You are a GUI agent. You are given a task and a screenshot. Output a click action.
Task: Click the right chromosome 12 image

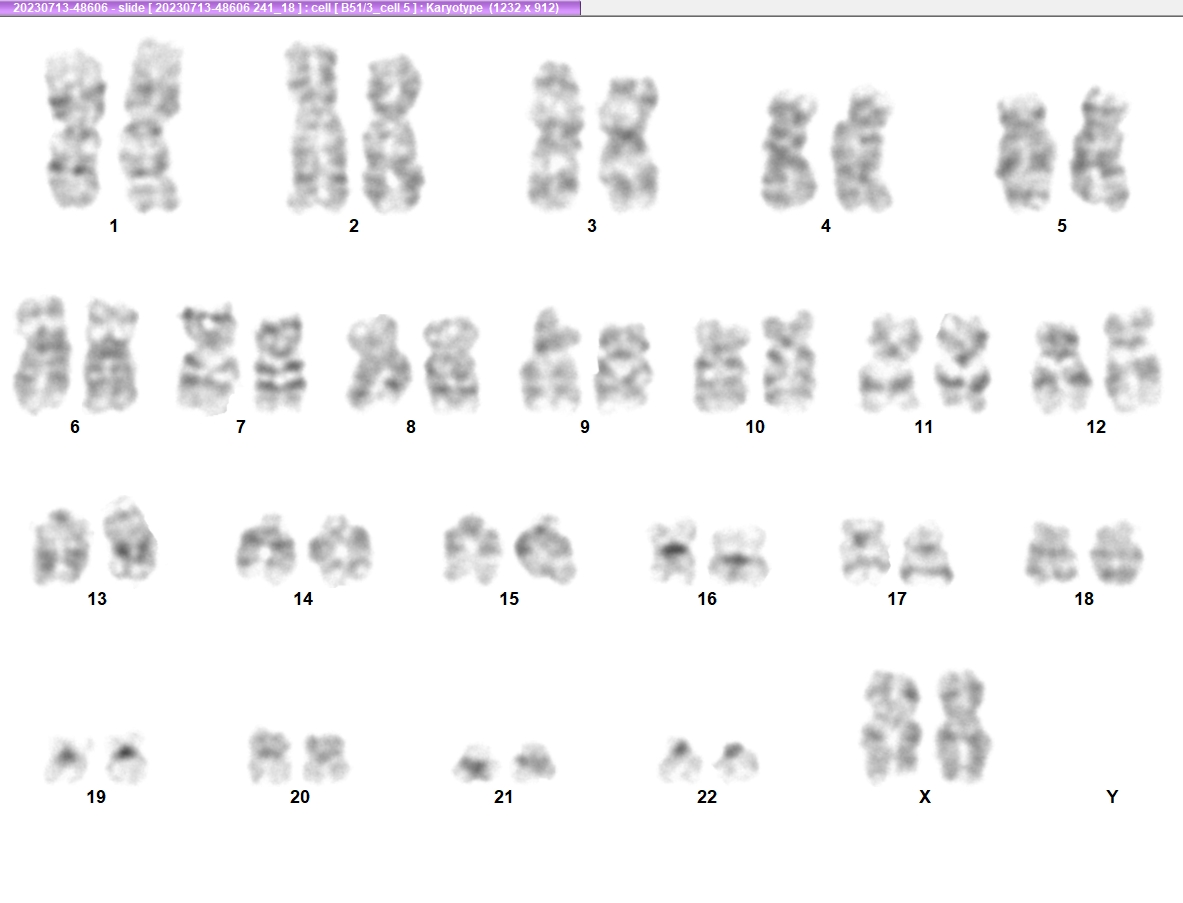tap(1132, 360)
